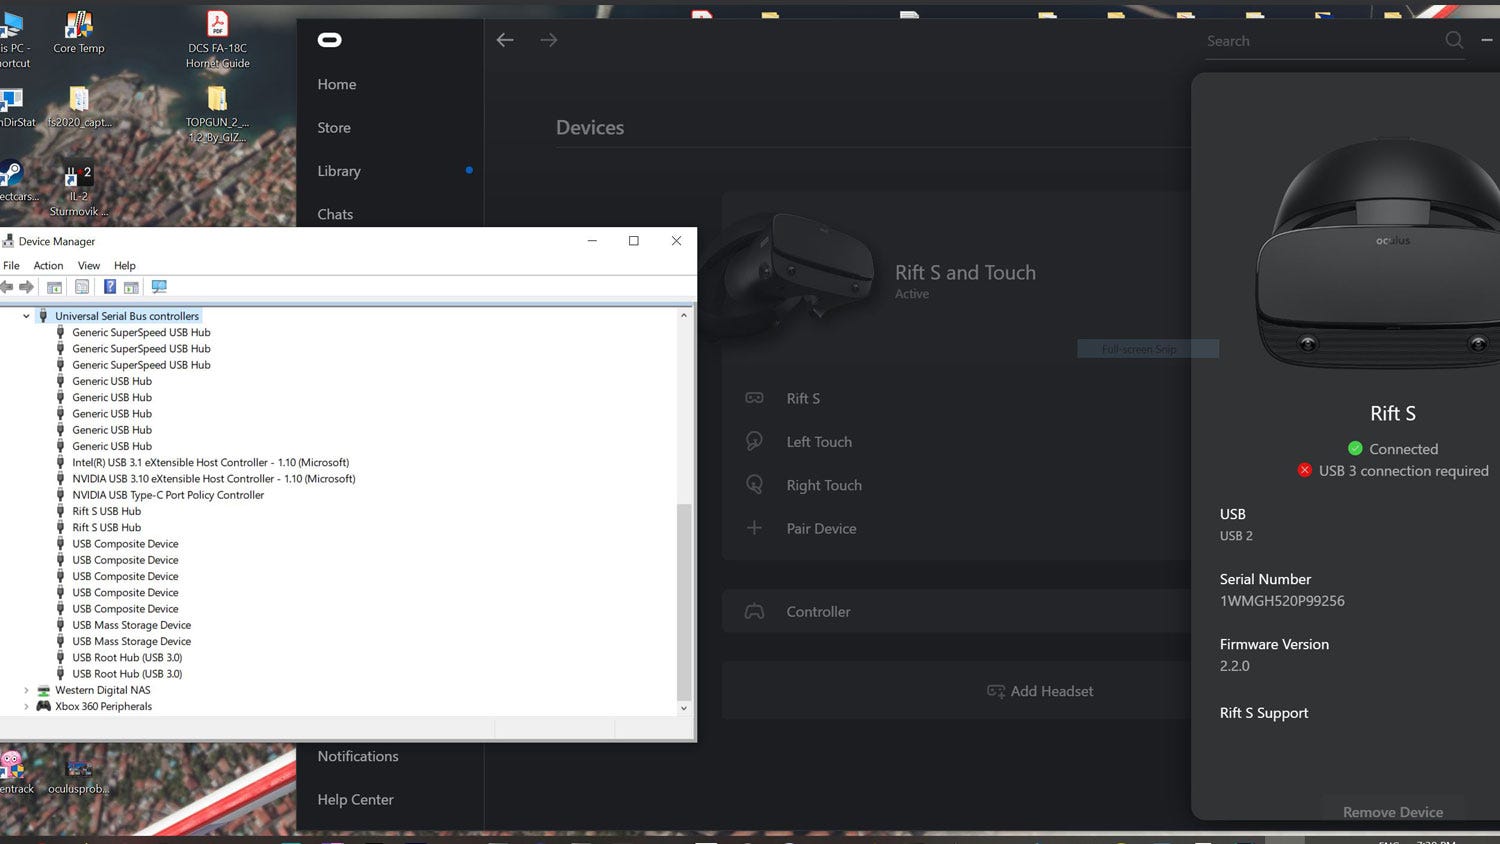Click the Action Pane toolbar icon
Image resolution: width=1500 pixels, height=844 pixels.
click(x=131, y=287)
